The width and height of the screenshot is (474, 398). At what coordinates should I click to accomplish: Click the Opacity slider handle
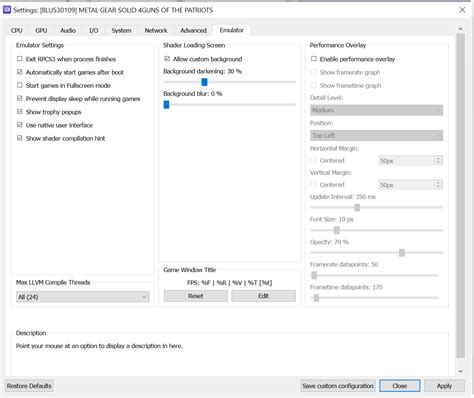402,253
